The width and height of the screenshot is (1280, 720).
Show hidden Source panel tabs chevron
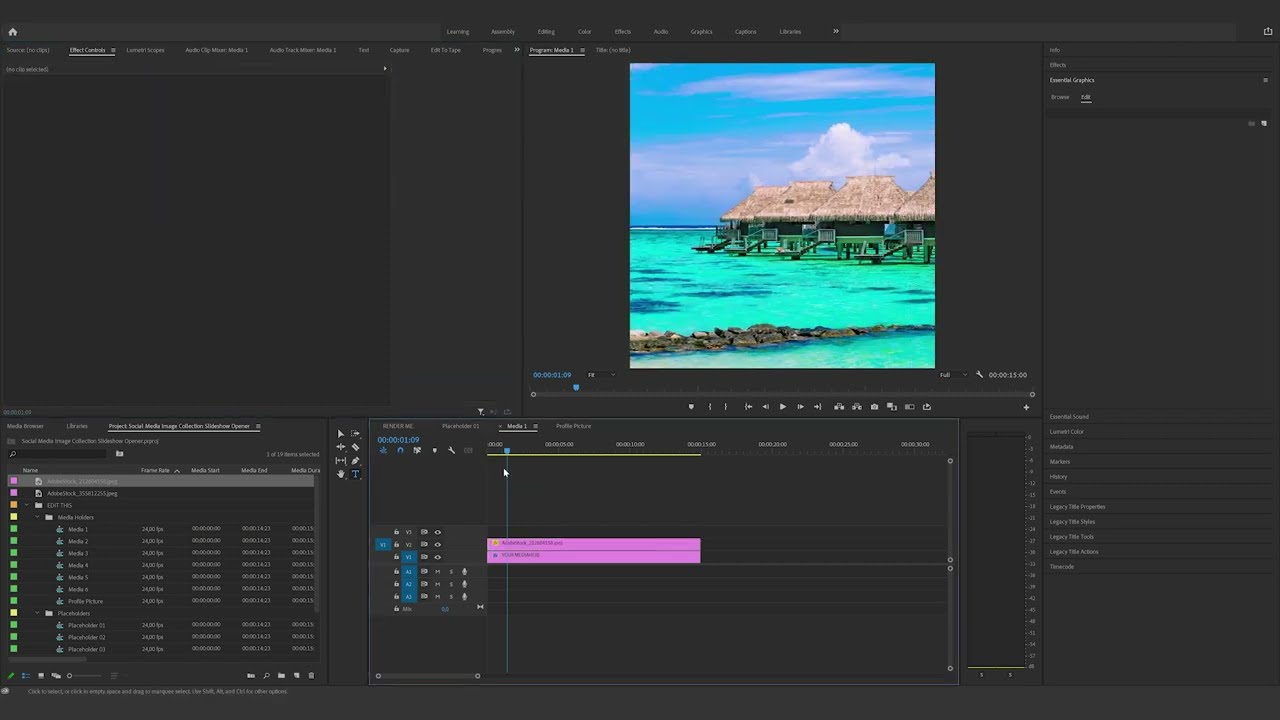click(517, 50)
